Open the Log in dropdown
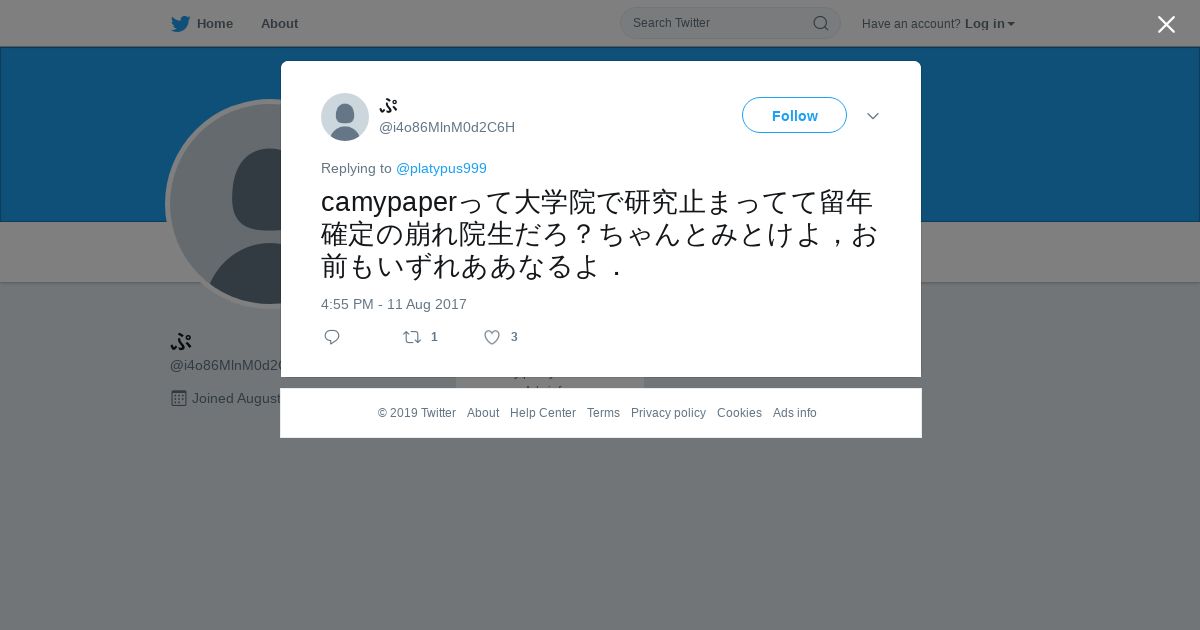The image size is (1200, 630). point(989,24)
